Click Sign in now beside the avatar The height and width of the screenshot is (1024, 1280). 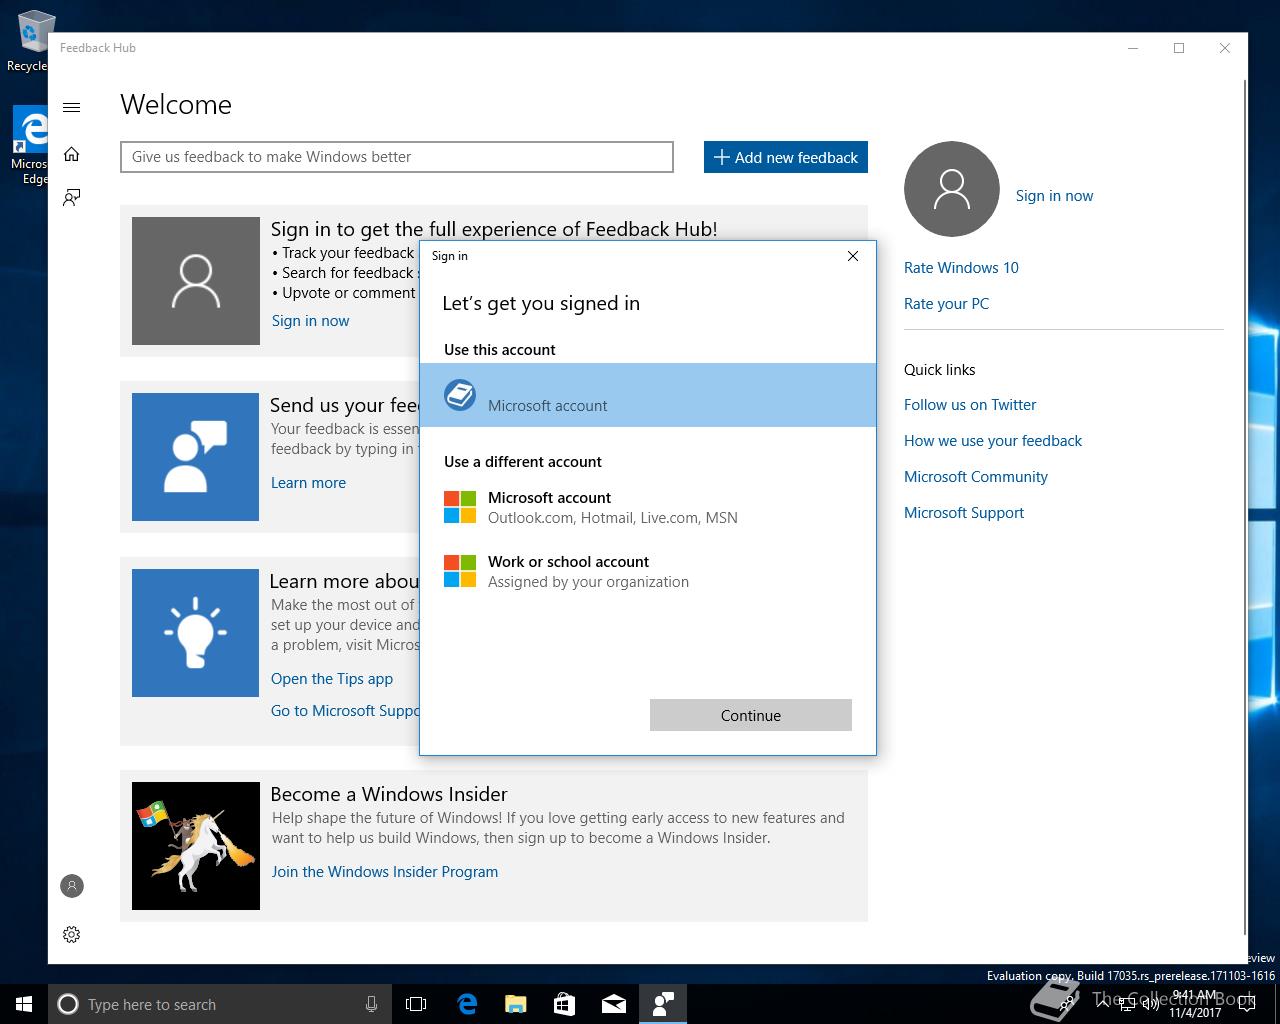coord(1054,196)
